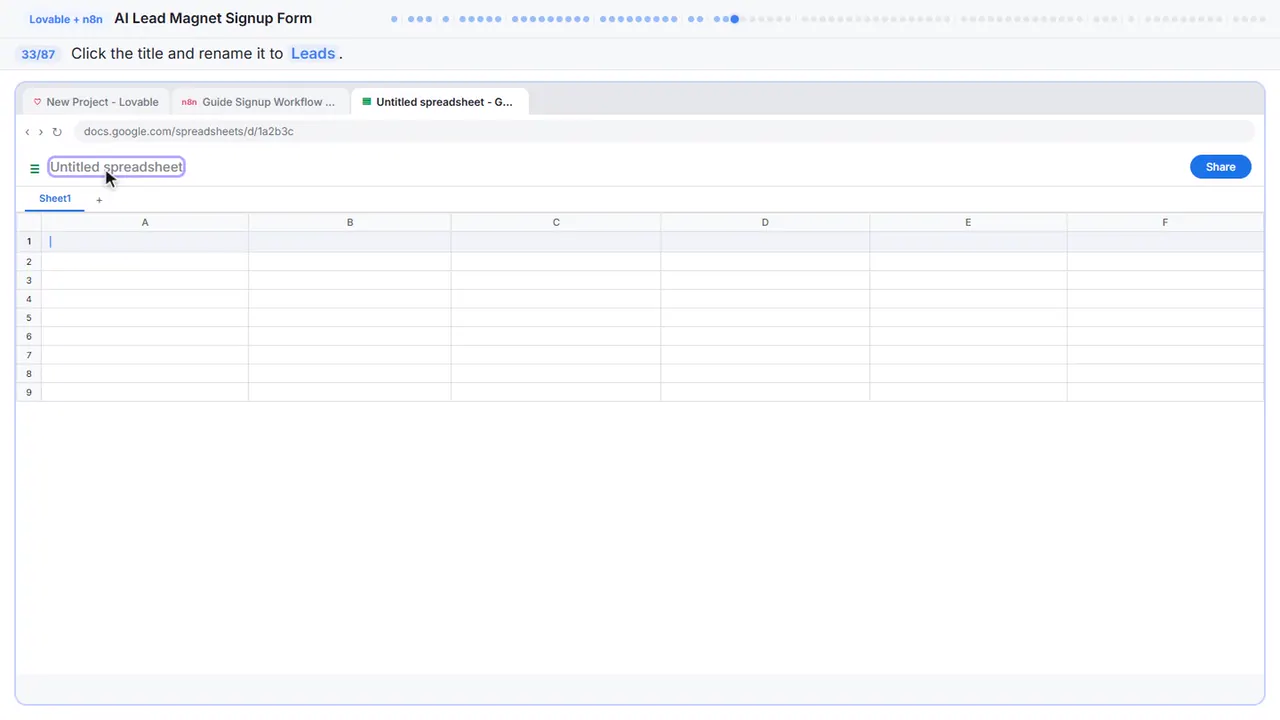Click the AI Lead Magnet Signup Form heading
The width and height of the screenshot is (1280, 720).
point(213,18)
